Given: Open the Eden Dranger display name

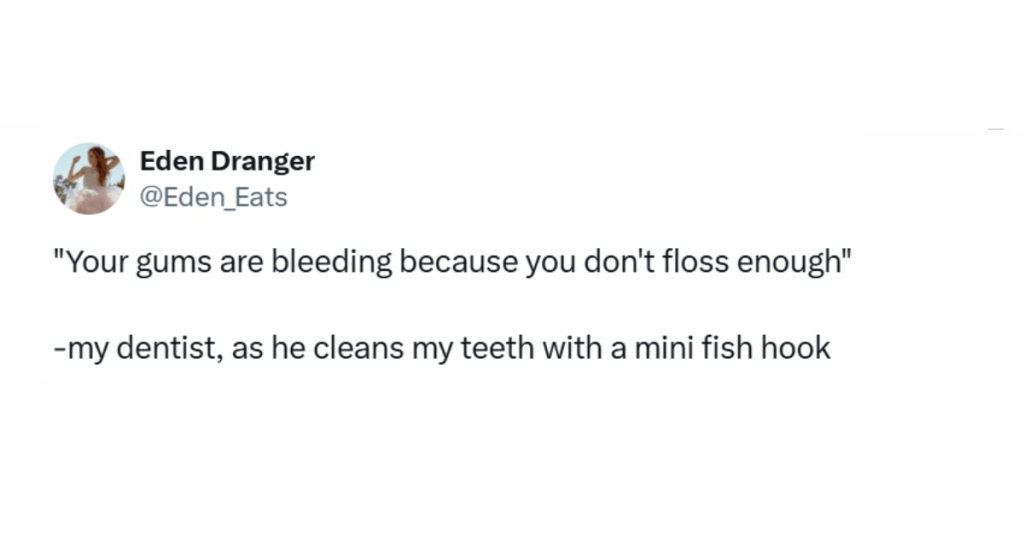Looking at the screenshot, I should pyautogui.click(x=227, y=161).
